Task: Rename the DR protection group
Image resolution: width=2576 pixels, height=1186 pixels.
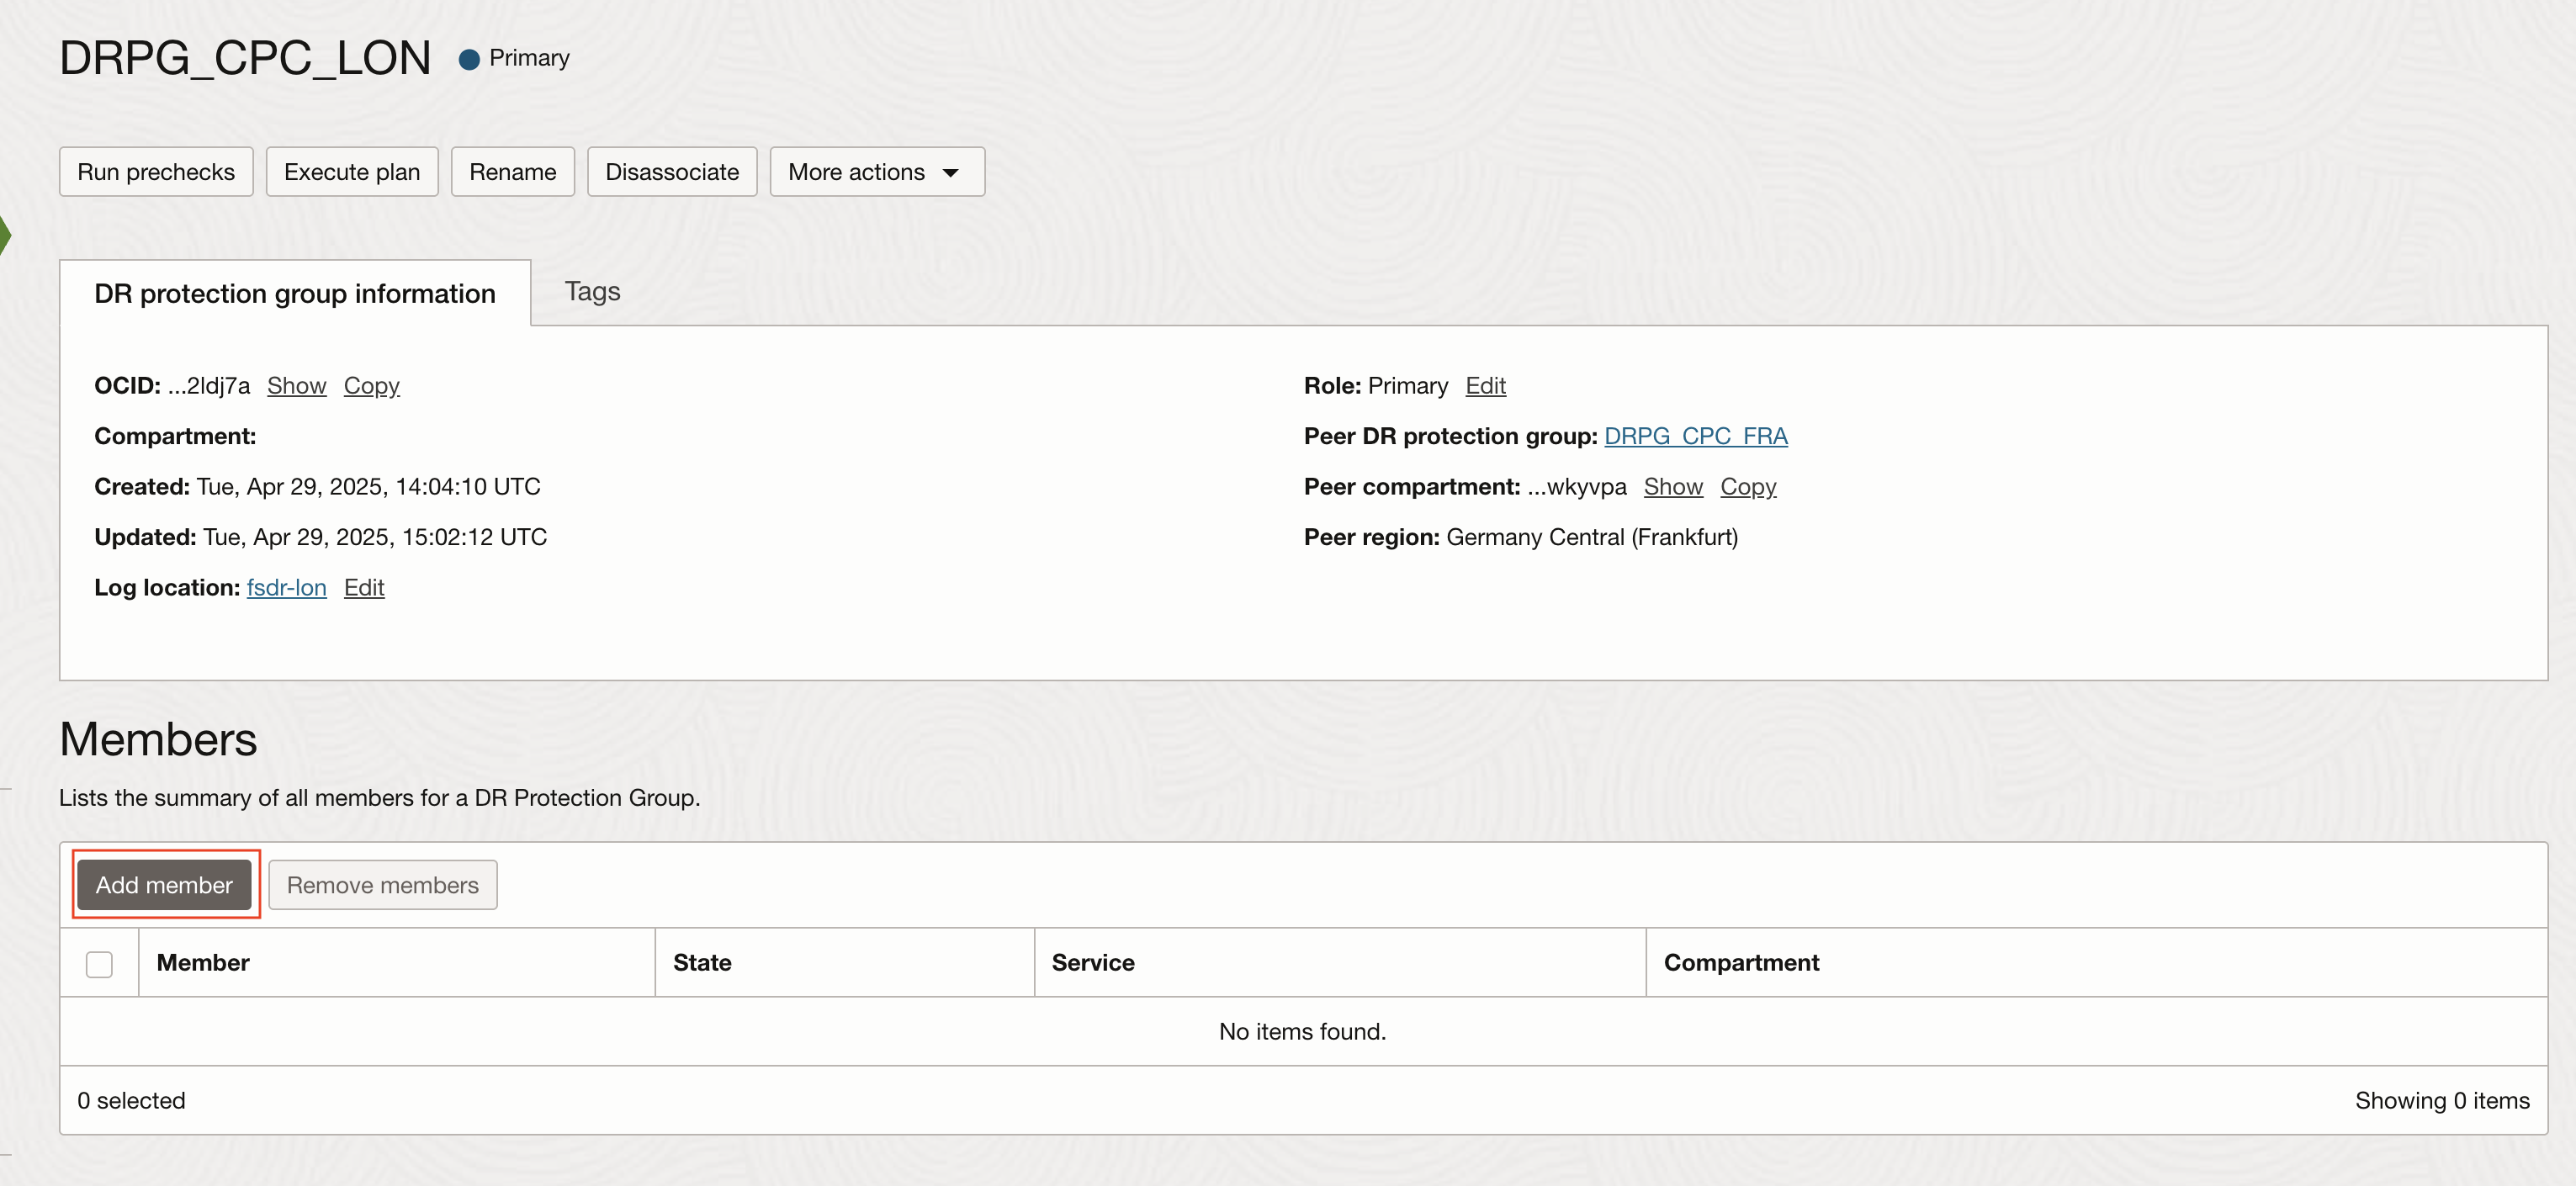Action: coord(512,172)
